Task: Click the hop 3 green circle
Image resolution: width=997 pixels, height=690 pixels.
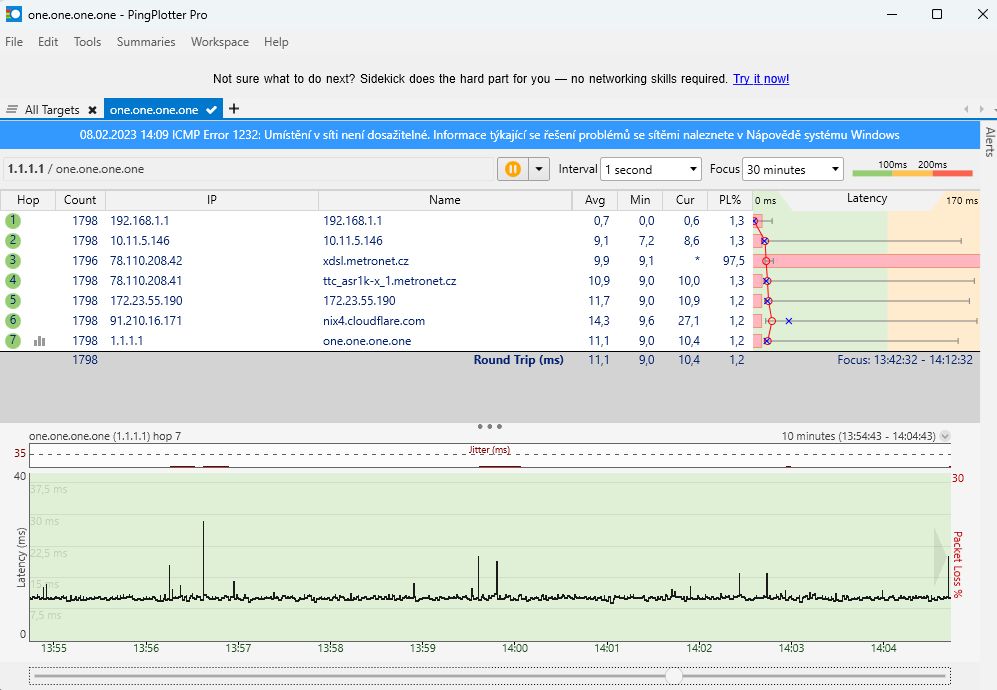Action: (x=13, y=260)
